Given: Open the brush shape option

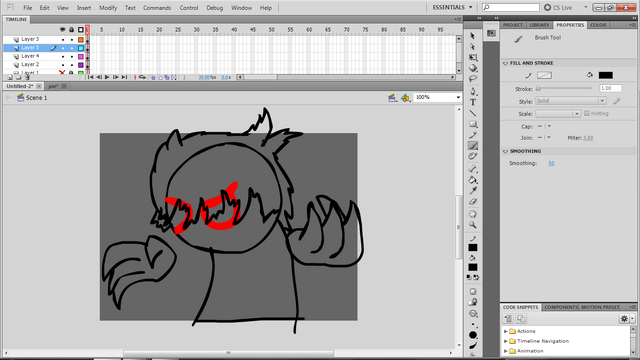Looking at the screenshot, I should [x=473, y=335].
